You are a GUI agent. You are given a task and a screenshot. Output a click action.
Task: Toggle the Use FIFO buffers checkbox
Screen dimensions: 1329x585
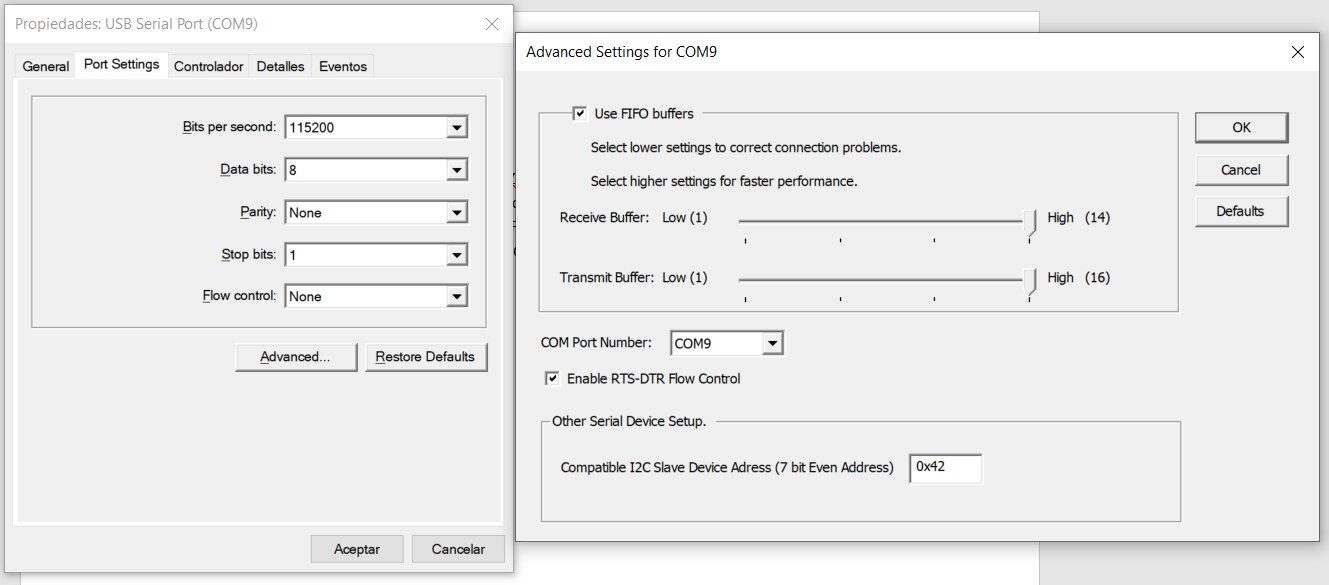(x=579, y=114)
